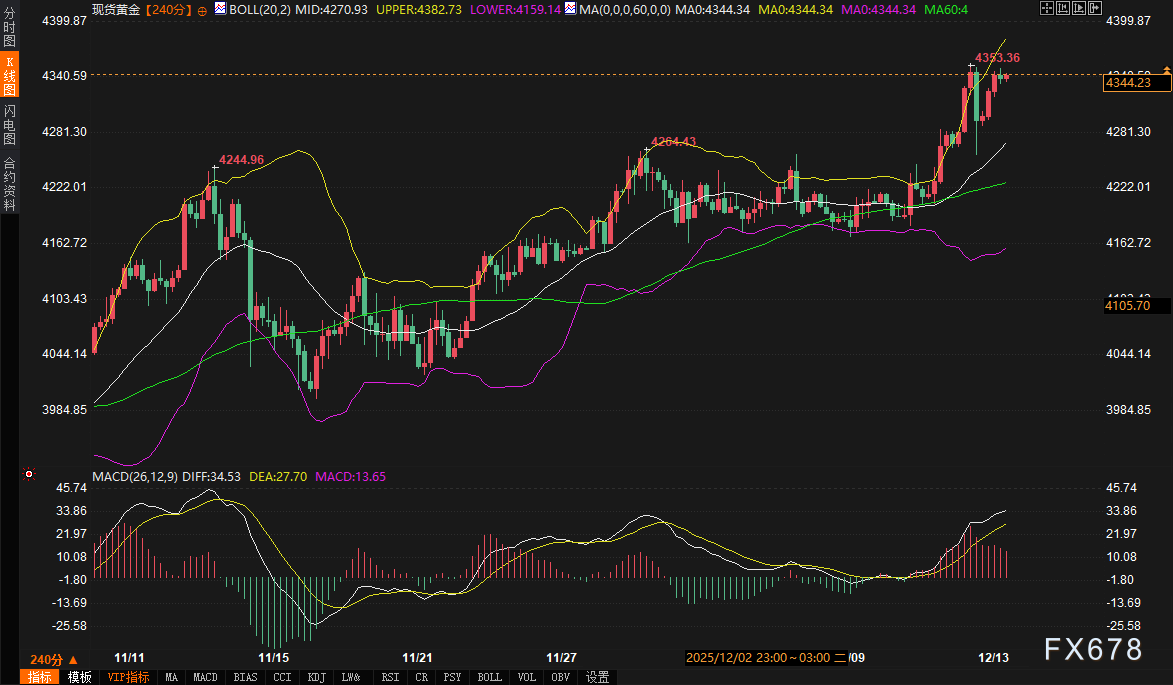Open the 设置 settings button
Viewport: 1173px width, 685px height.
click(x=597, y=677)
